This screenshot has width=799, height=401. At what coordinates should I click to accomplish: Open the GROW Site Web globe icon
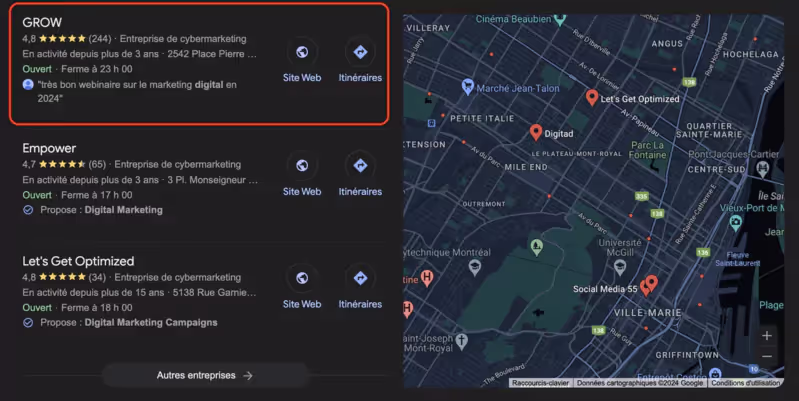coord(302,52)
